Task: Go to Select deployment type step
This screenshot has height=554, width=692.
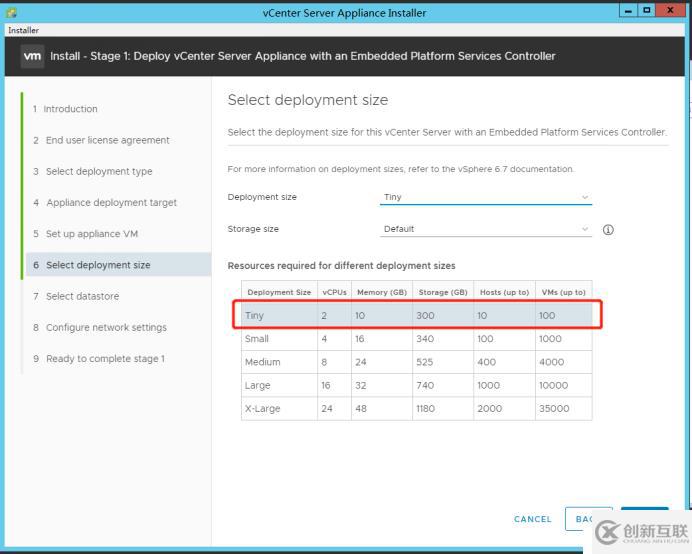Action: pyautogui.click(x=93, y=171)
